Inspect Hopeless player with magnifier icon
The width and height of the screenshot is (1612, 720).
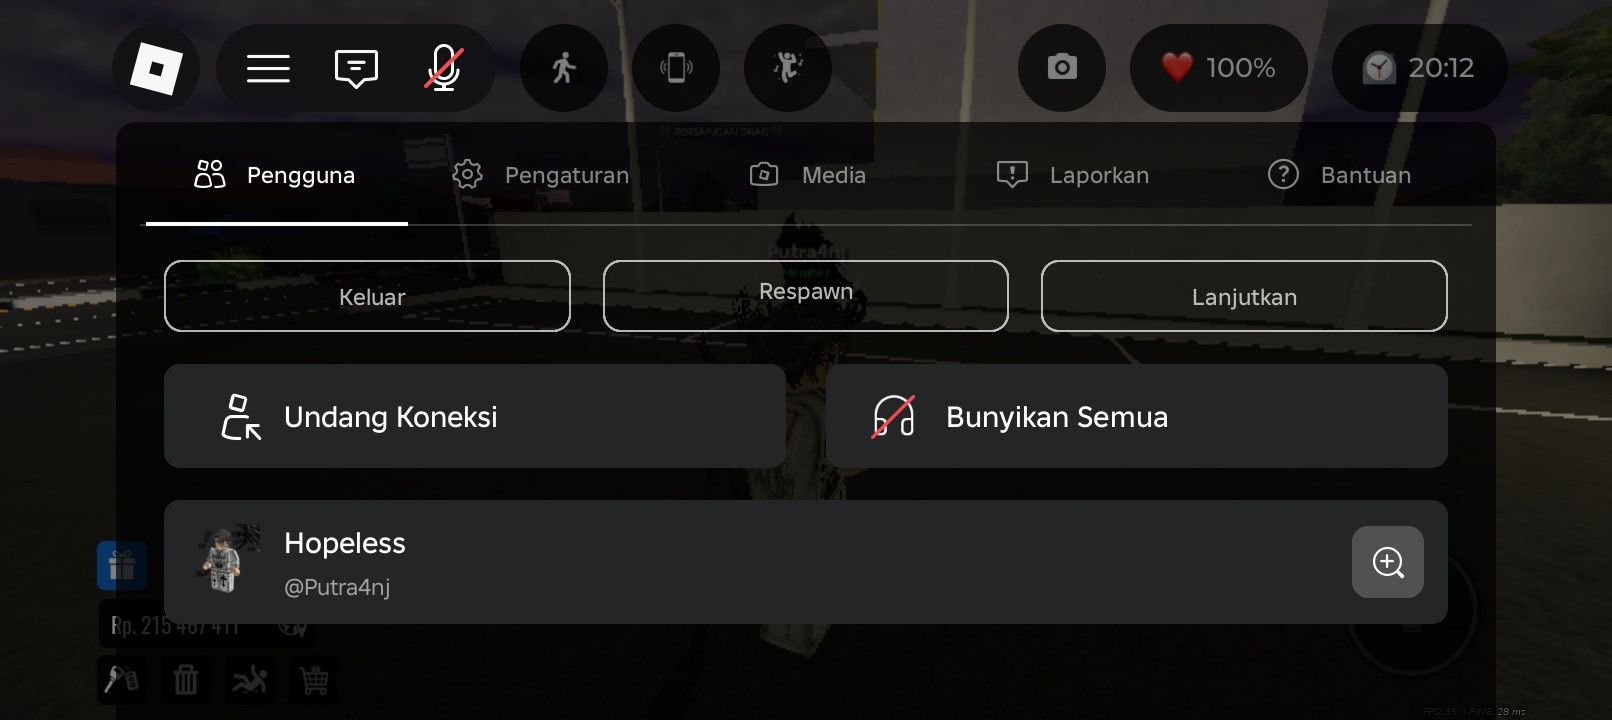(x=1388, y=562)
